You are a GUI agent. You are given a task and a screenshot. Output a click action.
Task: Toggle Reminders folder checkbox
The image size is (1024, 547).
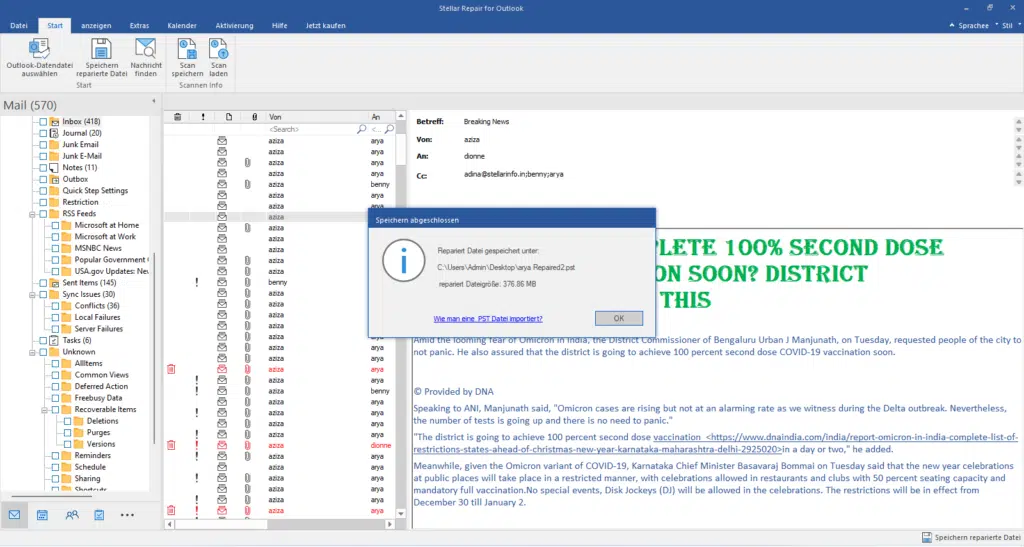[x=56, y=456]
